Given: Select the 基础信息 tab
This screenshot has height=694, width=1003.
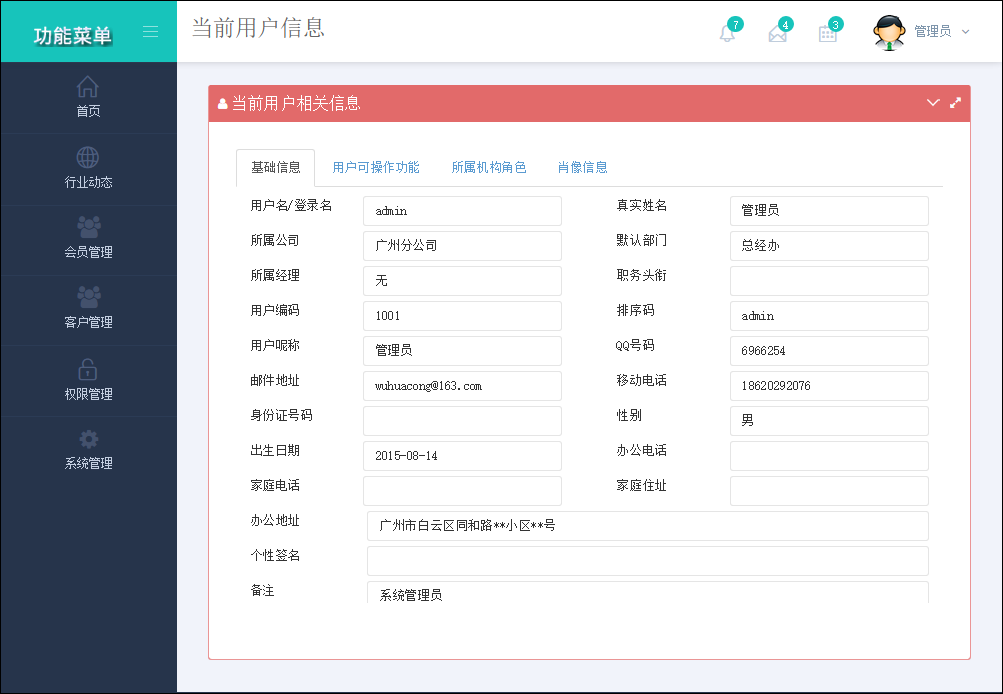Looking at the screenshot, I should 275,168.
